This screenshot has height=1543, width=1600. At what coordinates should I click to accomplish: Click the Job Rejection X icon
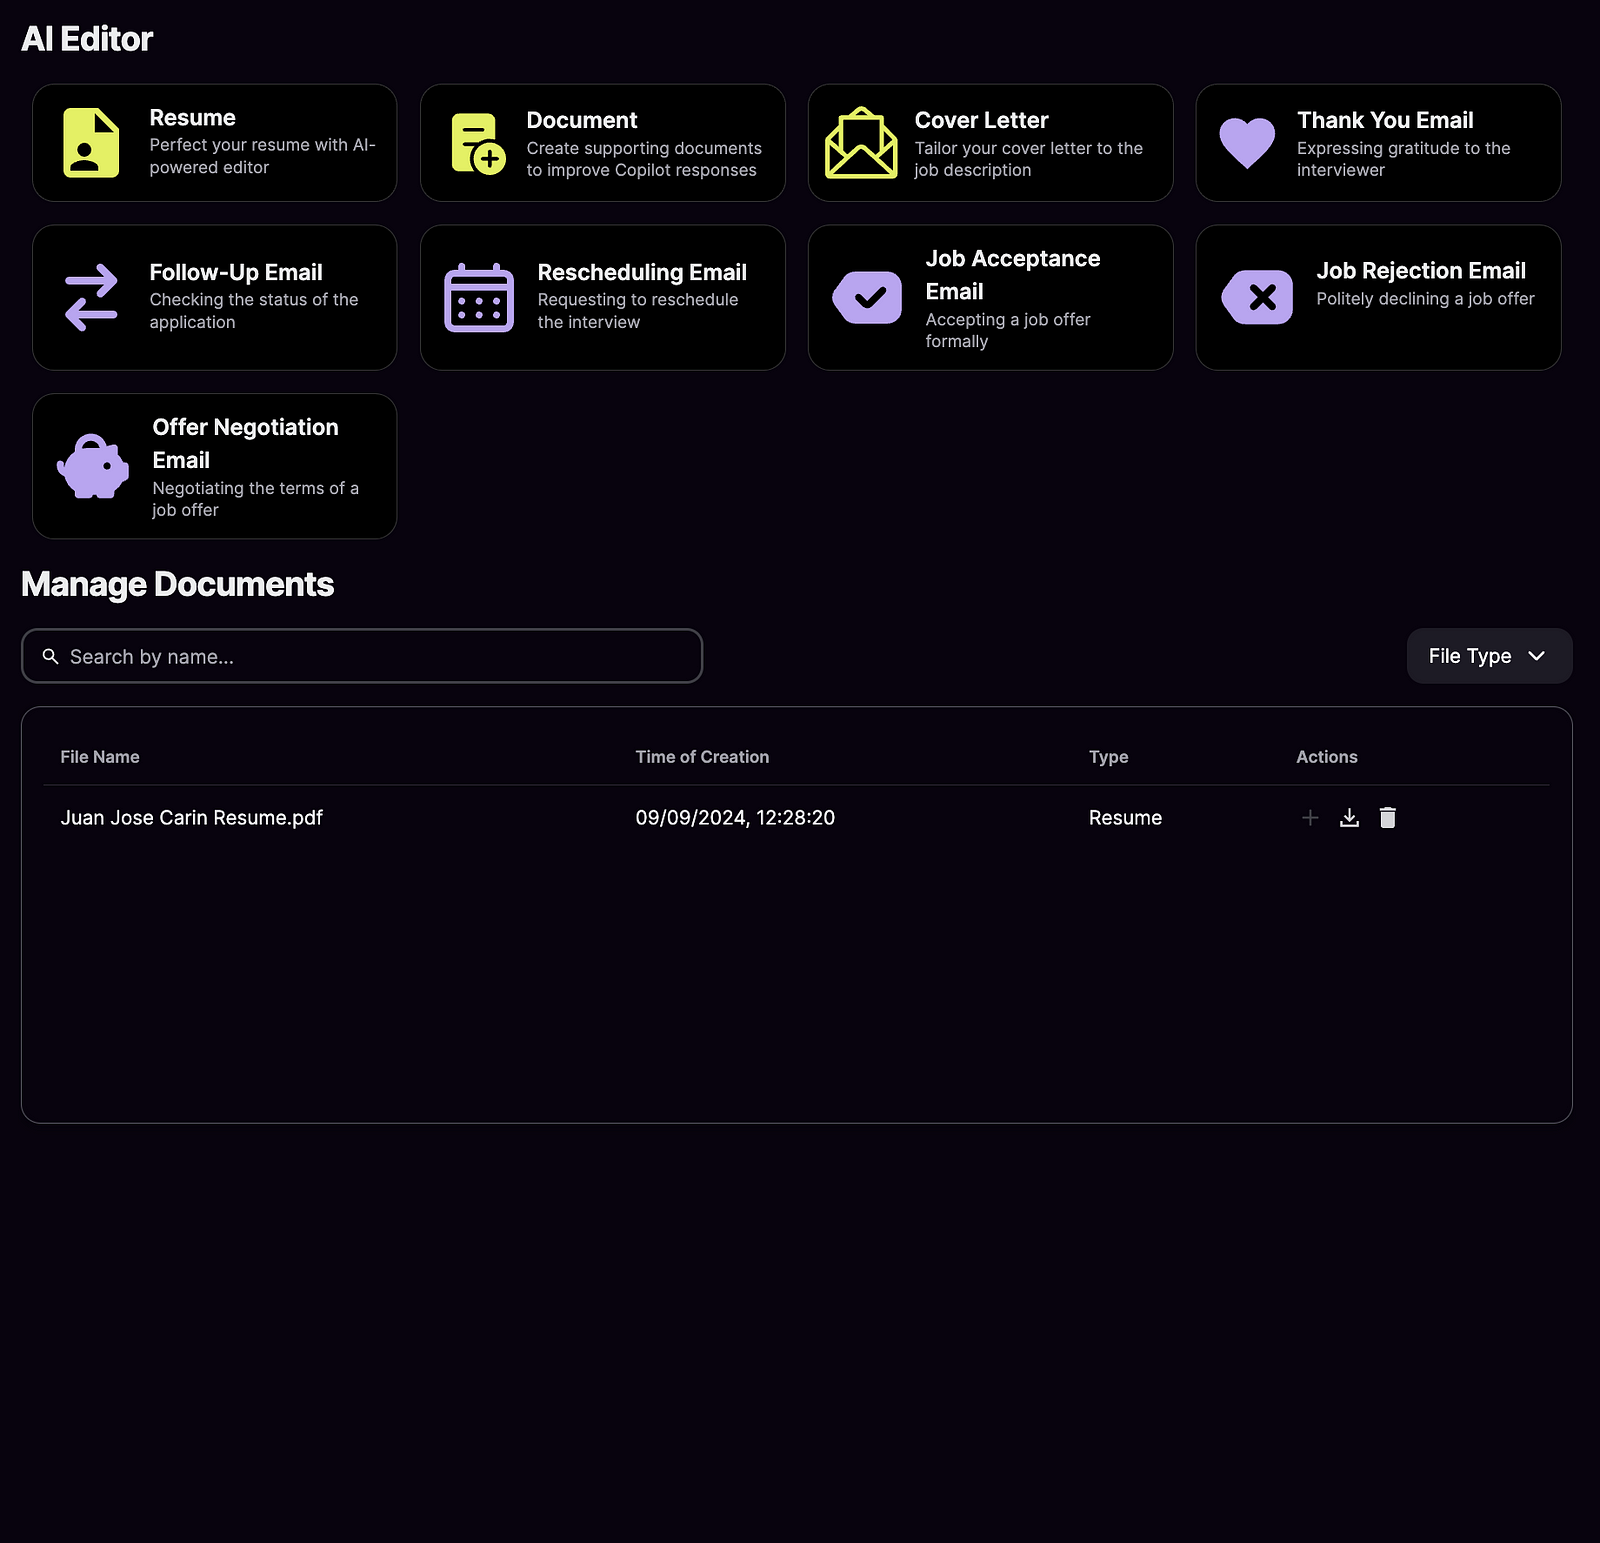coord(1258,297)
